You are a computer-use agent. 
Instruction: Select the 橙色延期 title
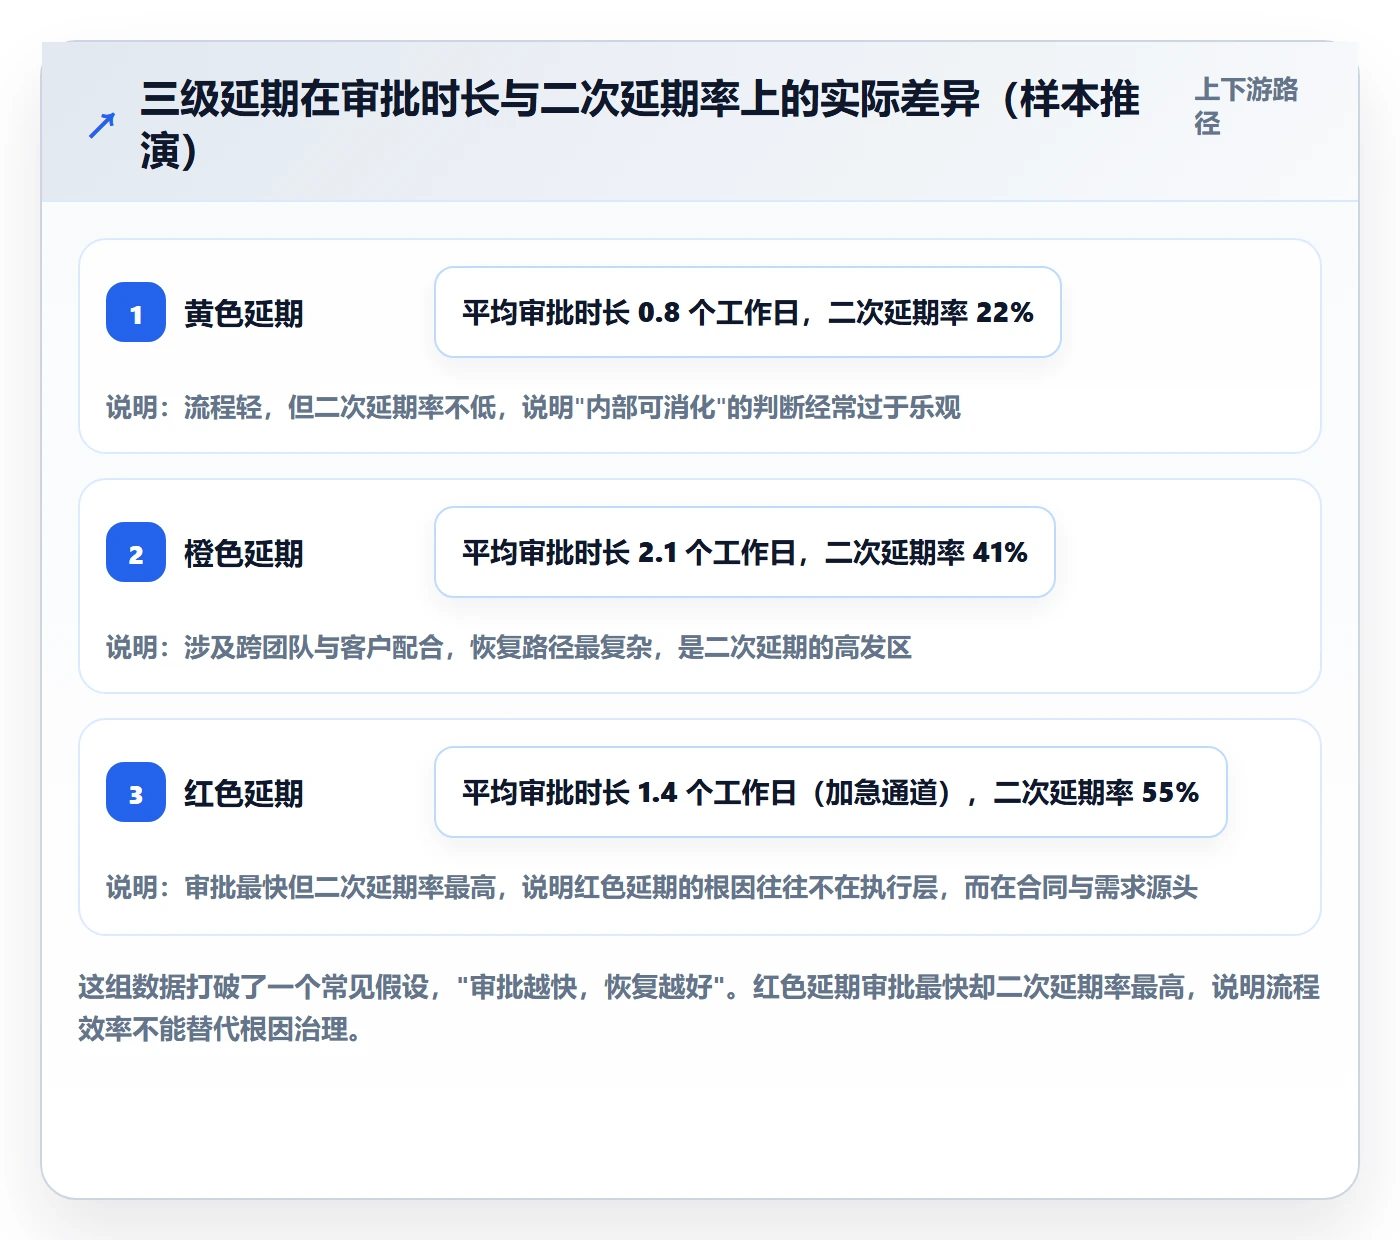[x=244, y=553]
